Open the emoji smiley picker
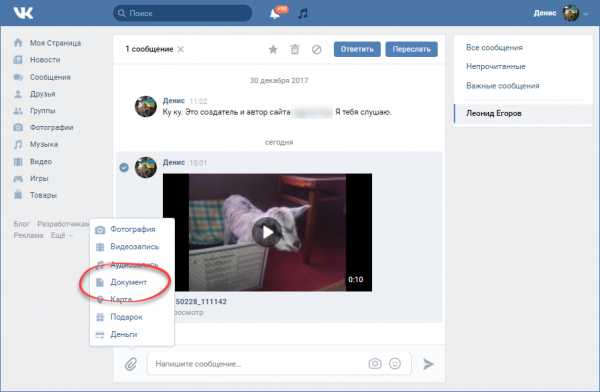Image resolution: width=600 pixels, height=392 pixels. [x=395, y=363]
